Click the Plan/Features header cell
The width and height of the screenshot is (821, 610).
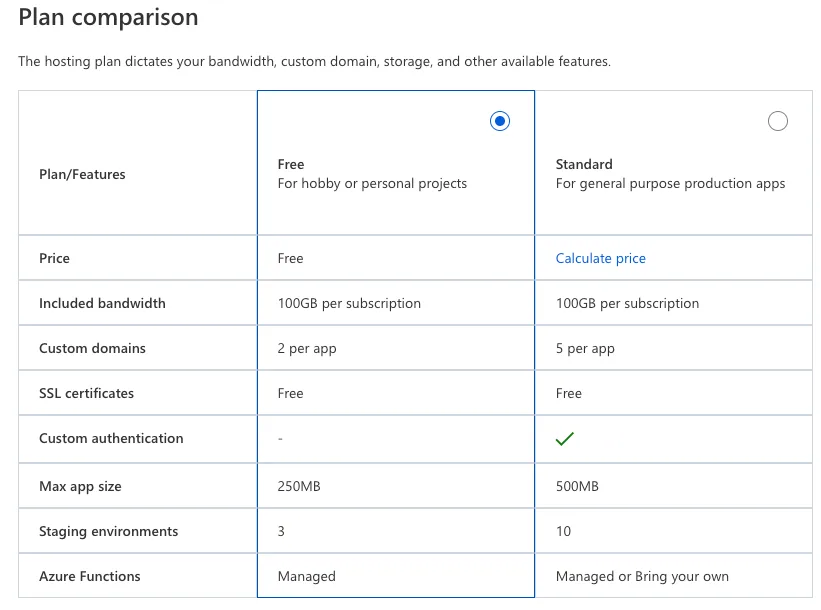click(82, 174)
